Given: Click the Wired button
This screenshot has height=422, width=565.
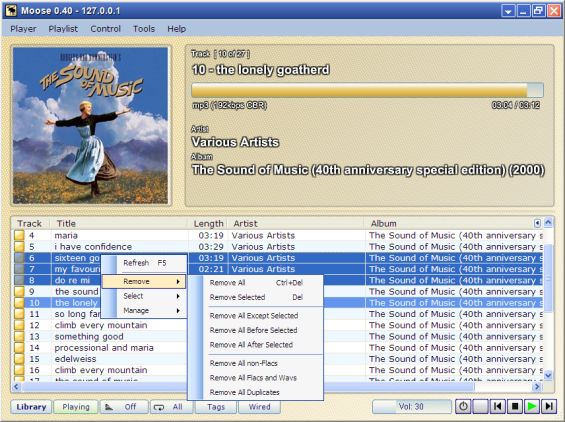Looking at the screenshot, I should [259, 407].
